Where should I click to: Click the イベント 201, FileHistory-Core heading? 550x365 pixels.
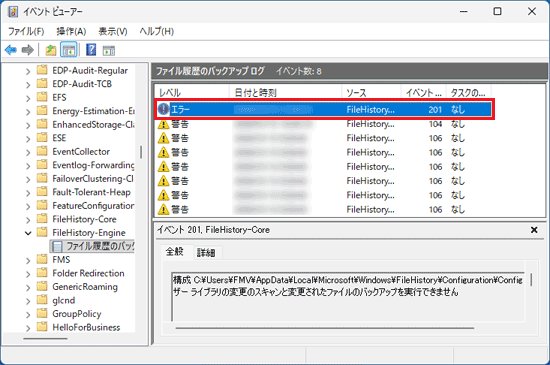[x=213, y=230]
